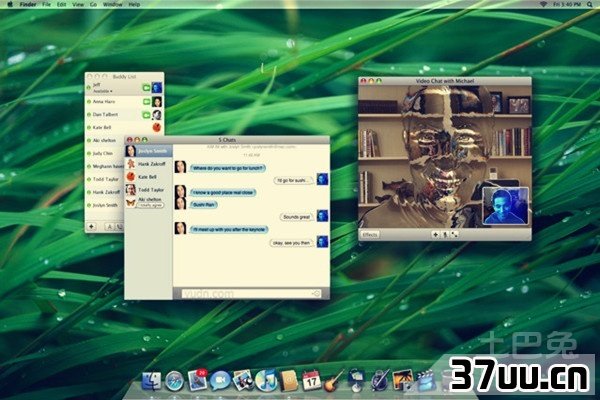Click Kate Bell's red avatar in Buddy List

point(157,127)
